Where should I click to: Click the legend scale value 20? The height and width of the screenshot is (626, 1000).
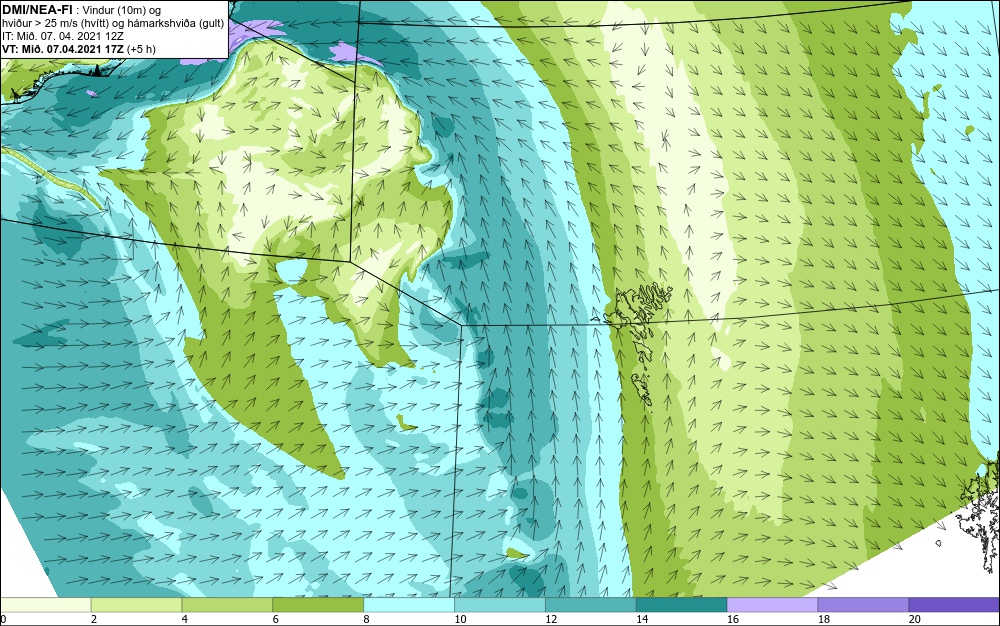[x=915, y=619]
